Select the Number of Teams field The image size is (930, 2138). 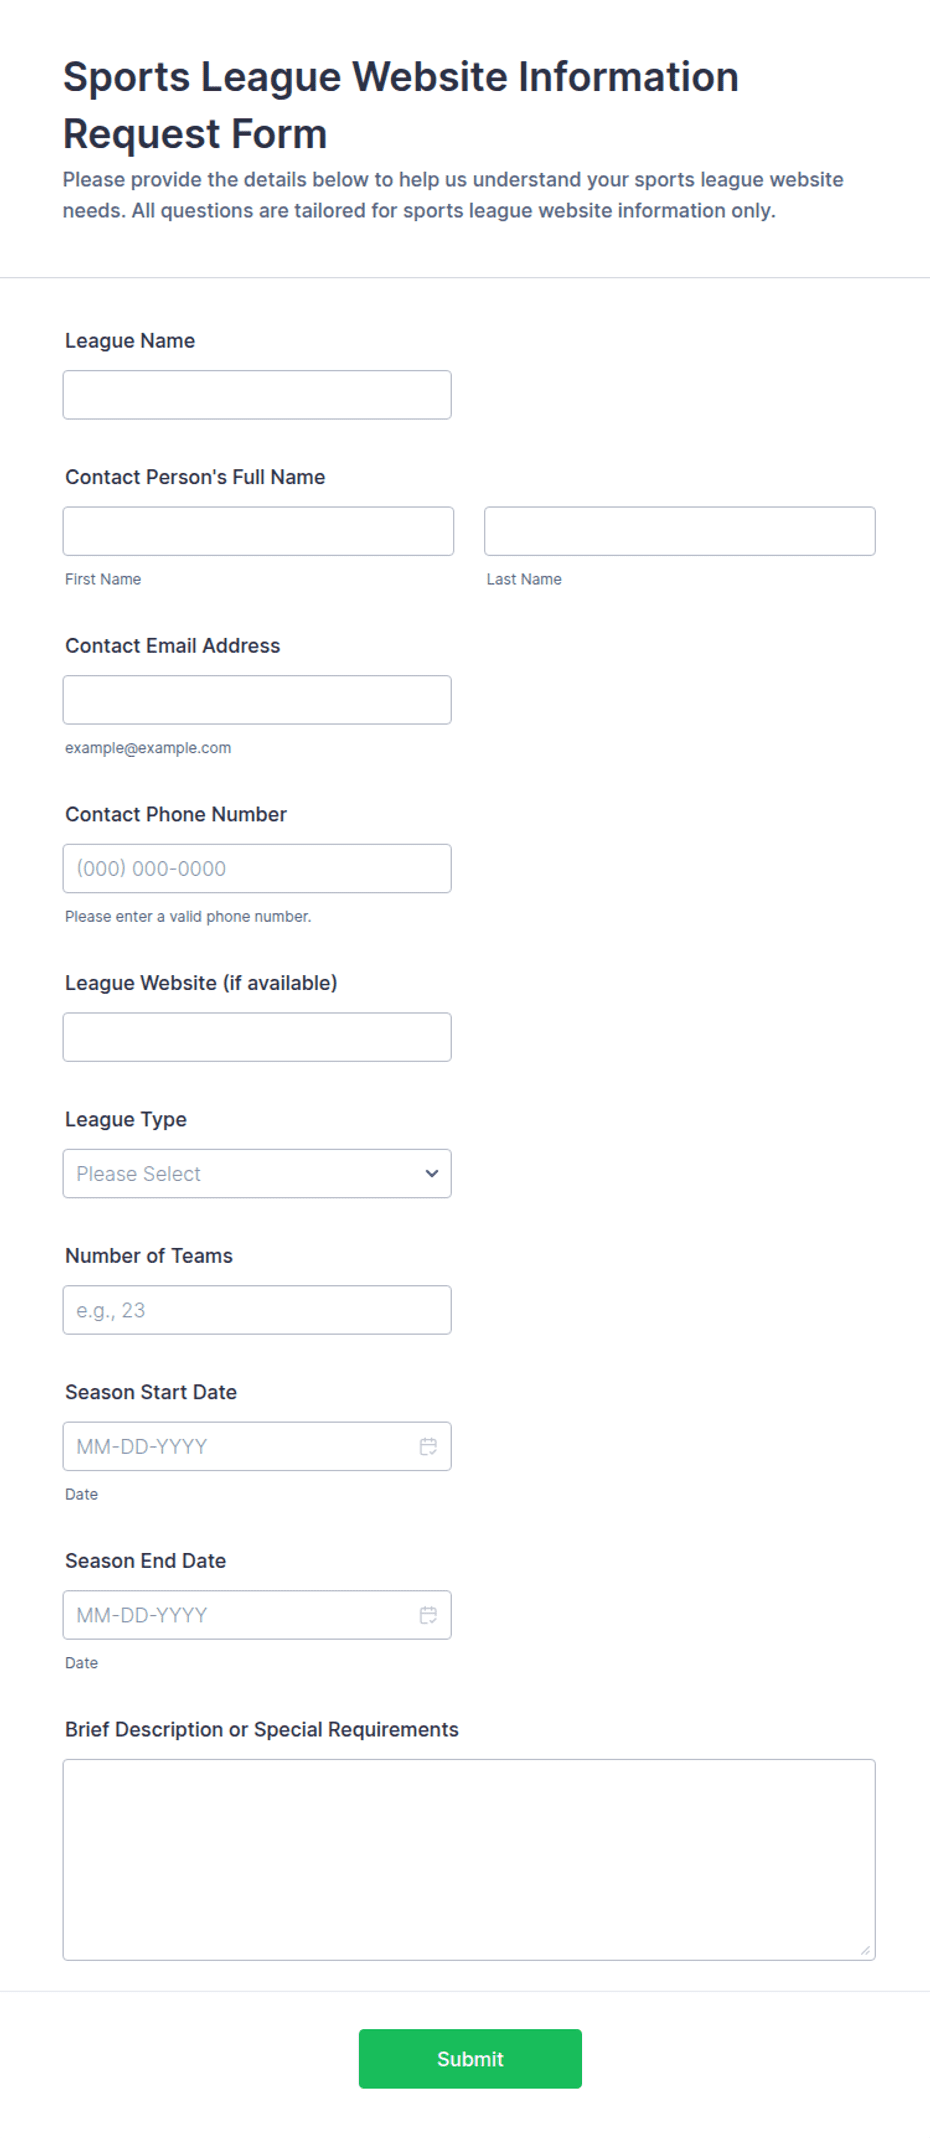(x=257, y=1310)
